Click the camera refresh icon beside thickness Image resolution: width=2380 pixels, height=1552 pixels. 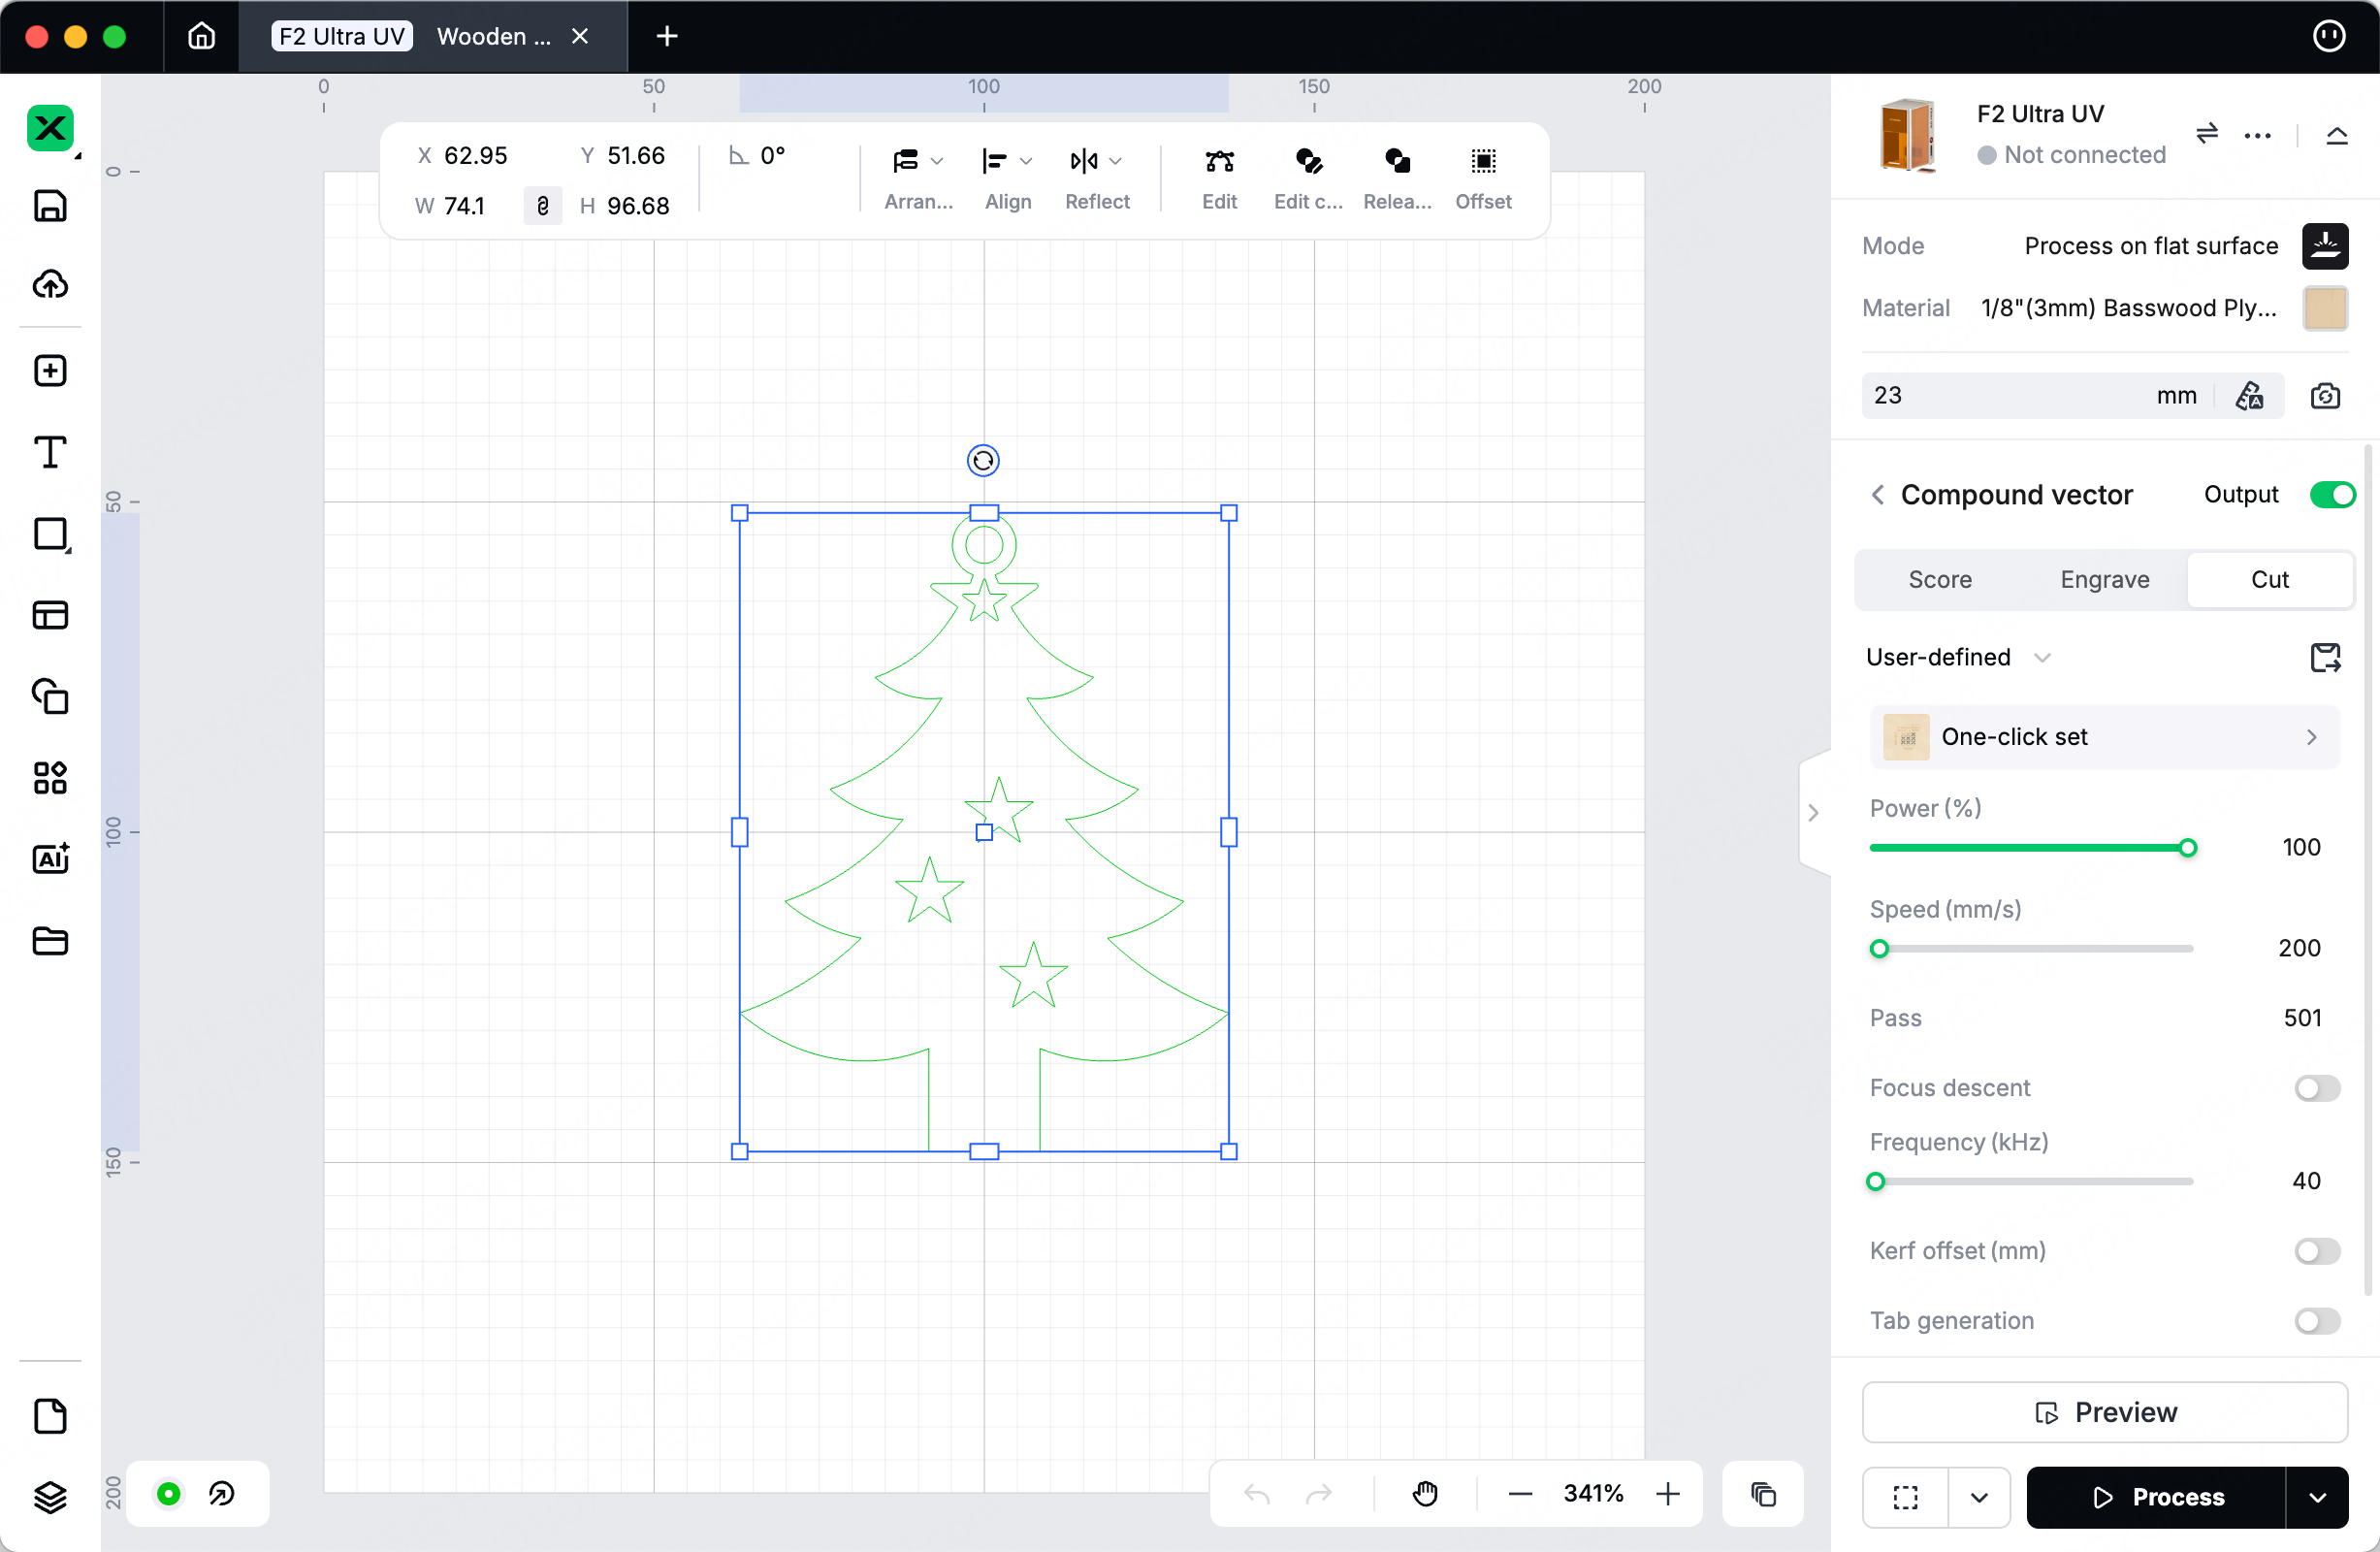(2325, 396)
